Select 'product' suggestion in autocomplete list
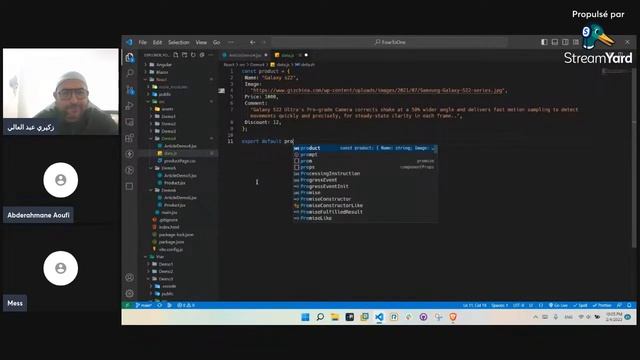 (365, 148)
